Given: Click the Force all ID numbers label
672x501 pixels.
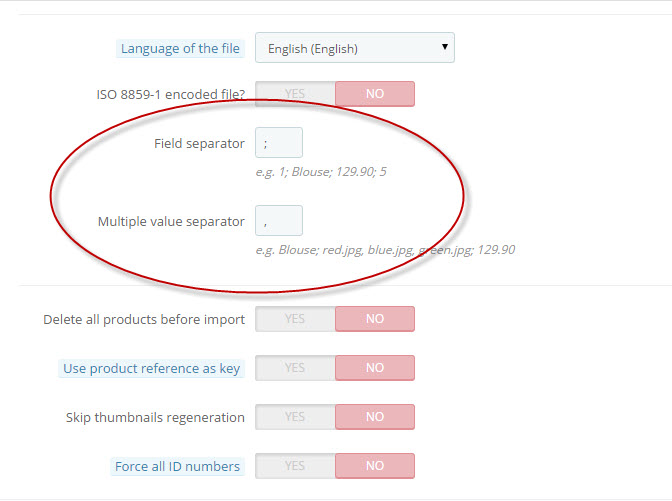Looking at the screenshot, I should click(177, 466).
